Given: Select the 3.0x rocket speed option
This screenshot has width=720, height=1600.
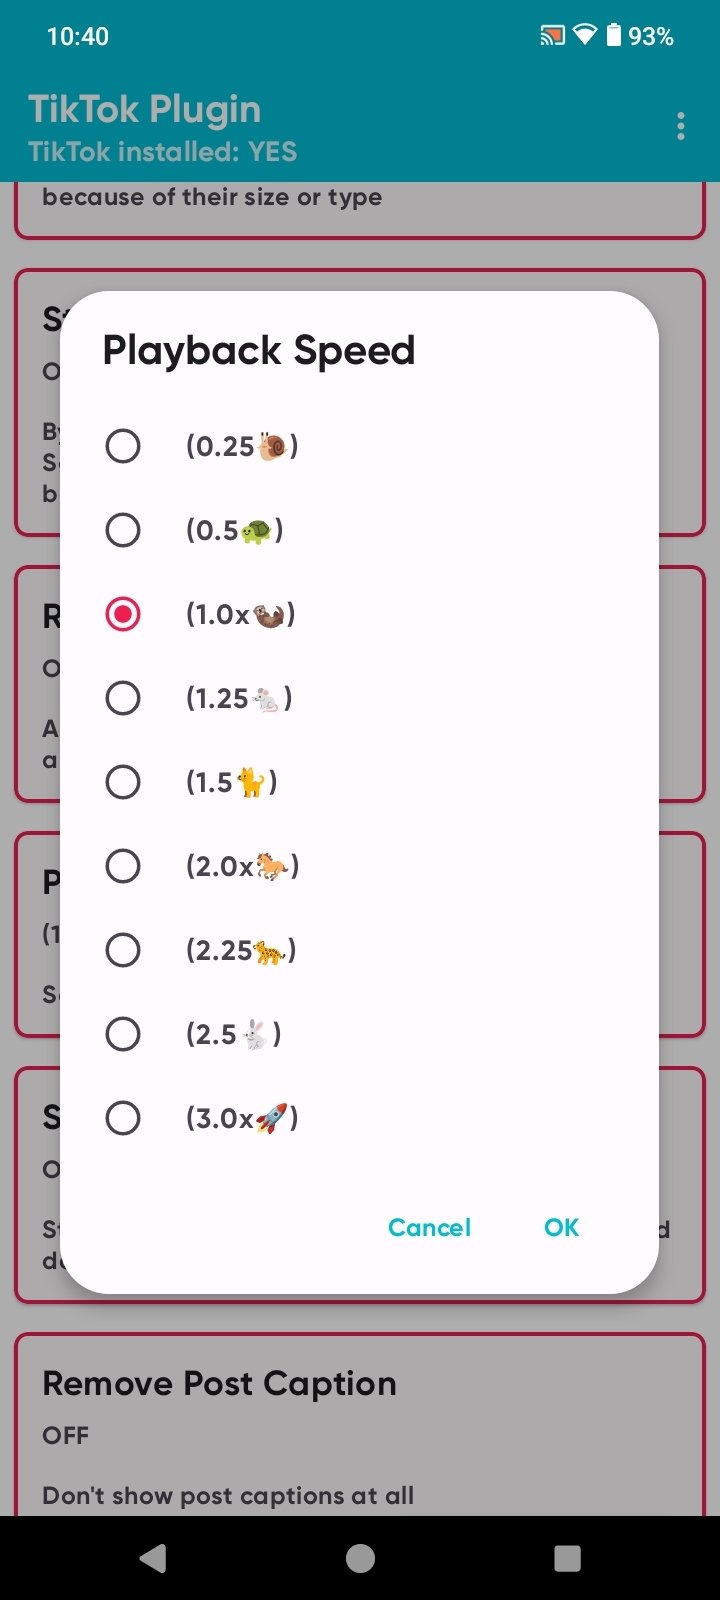Looking at the screenshot, I should (123, 1118).
